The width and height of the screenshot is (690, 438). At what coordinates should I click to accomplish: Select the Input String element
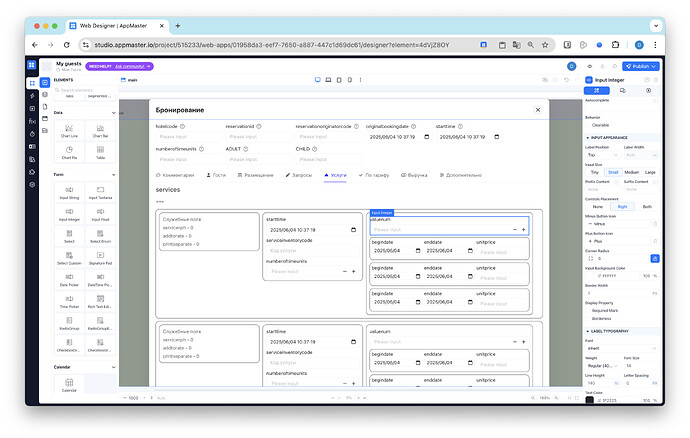[x=69, y=192]
